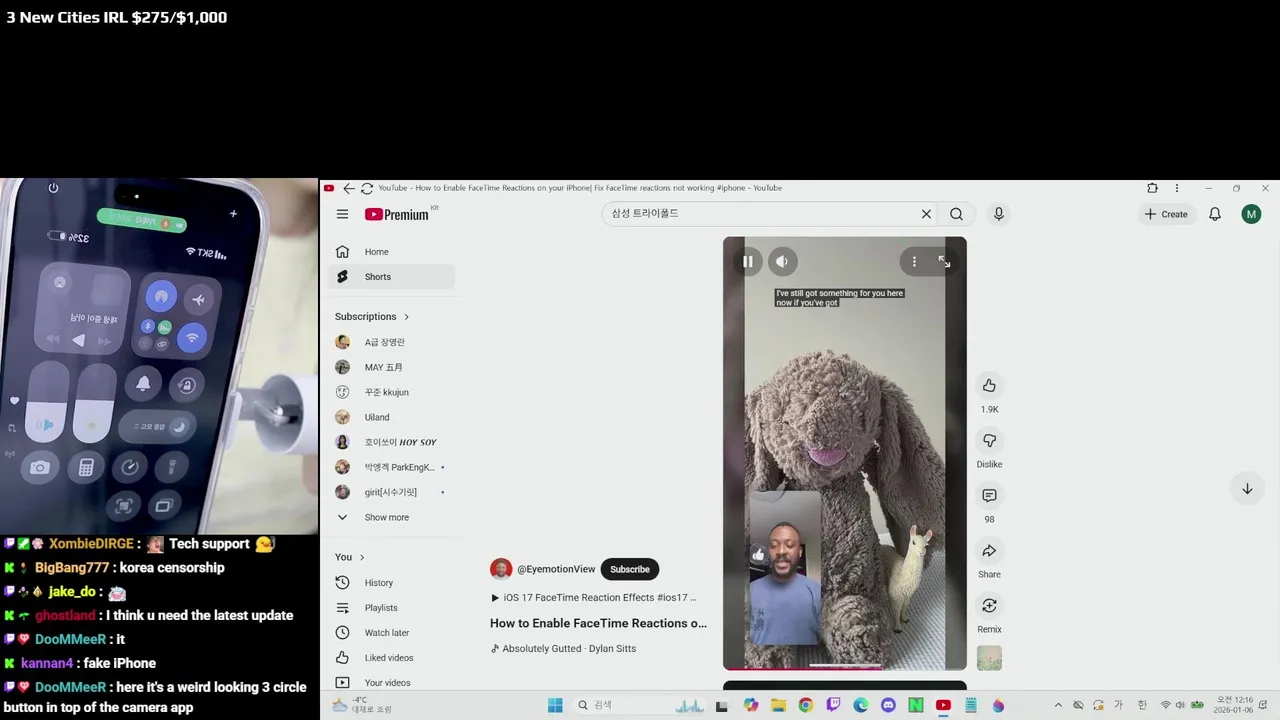
Task: Select Shorts in YouTube sidebar
Action: click(x=392, y=277)
